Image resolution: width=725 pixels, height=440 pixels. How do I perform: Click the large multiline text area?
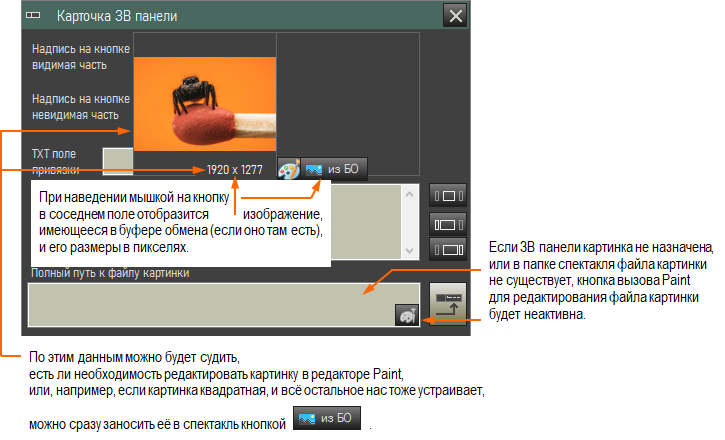[366, 222]
